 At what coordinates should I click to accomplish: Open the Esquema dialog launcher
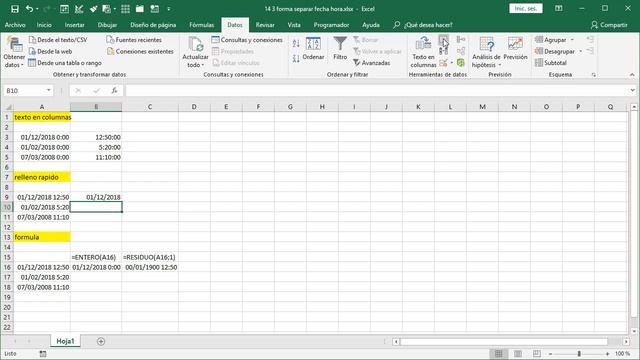(x=593, y=75)
